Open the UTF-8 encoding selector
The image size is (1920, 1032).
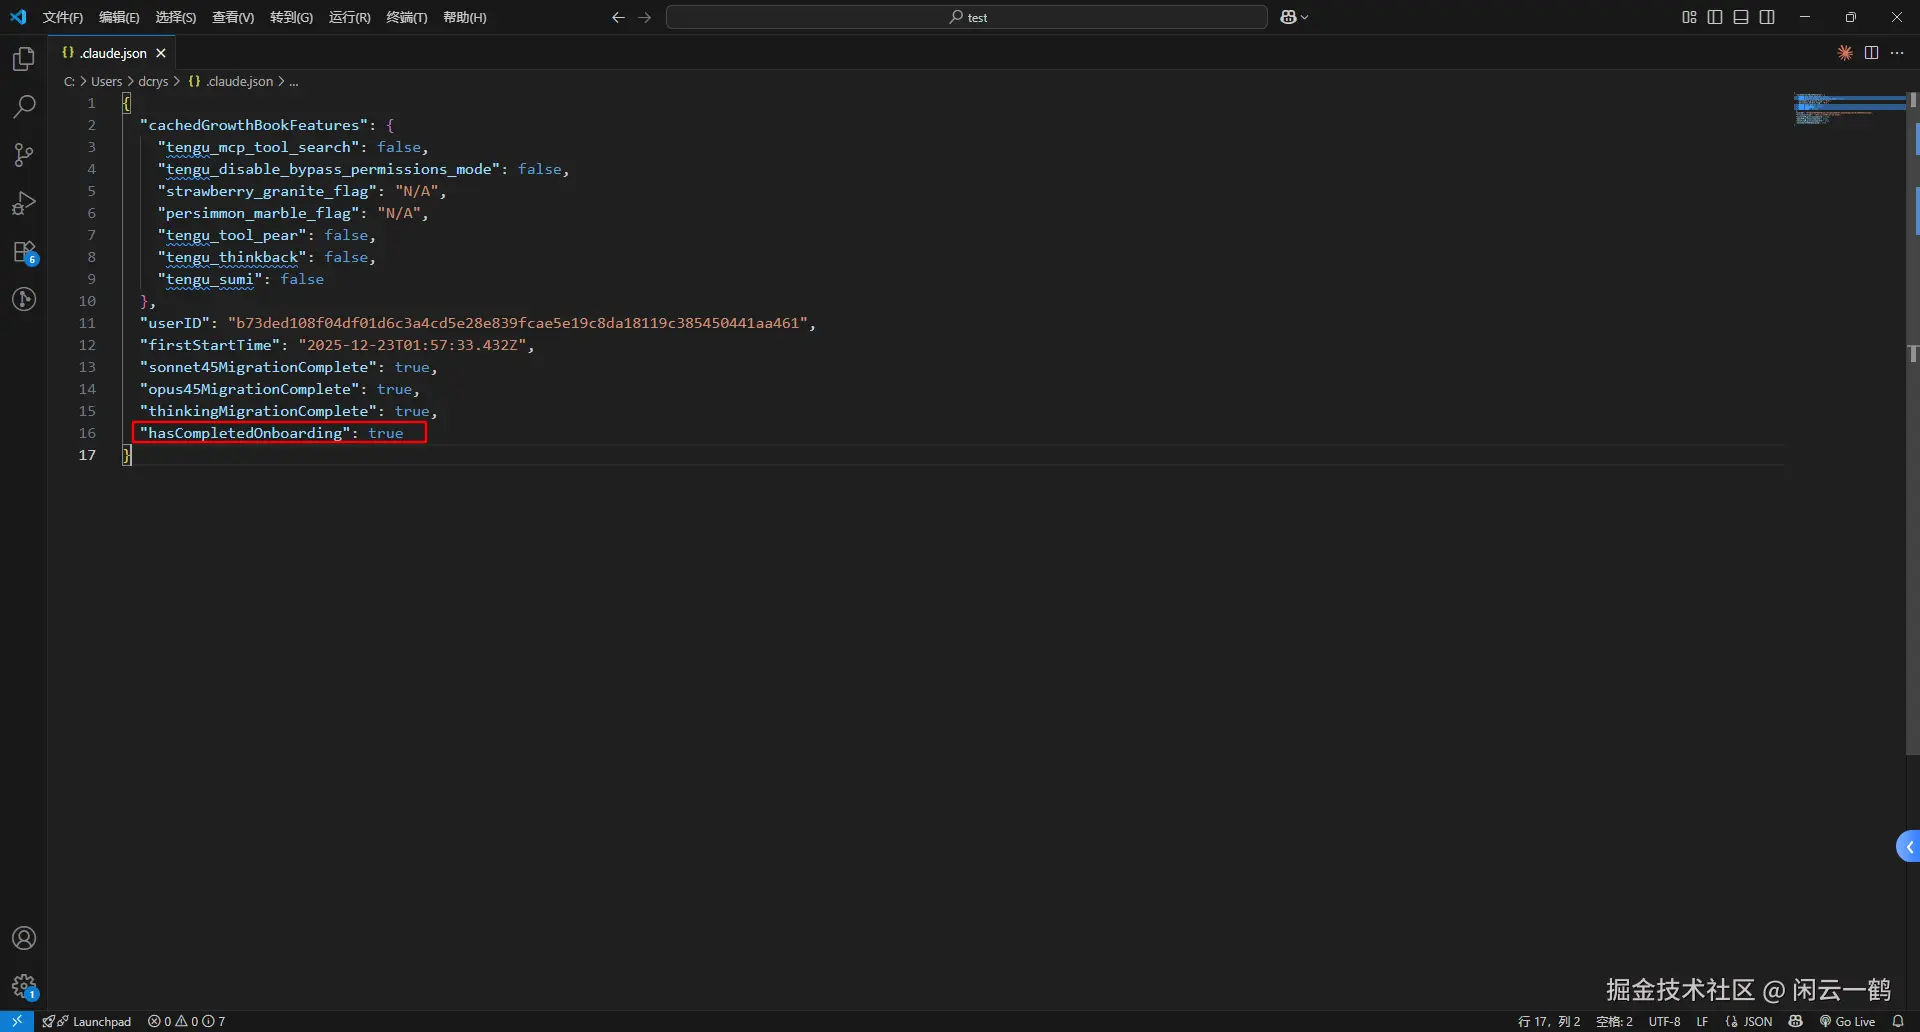(1664, 1021)
